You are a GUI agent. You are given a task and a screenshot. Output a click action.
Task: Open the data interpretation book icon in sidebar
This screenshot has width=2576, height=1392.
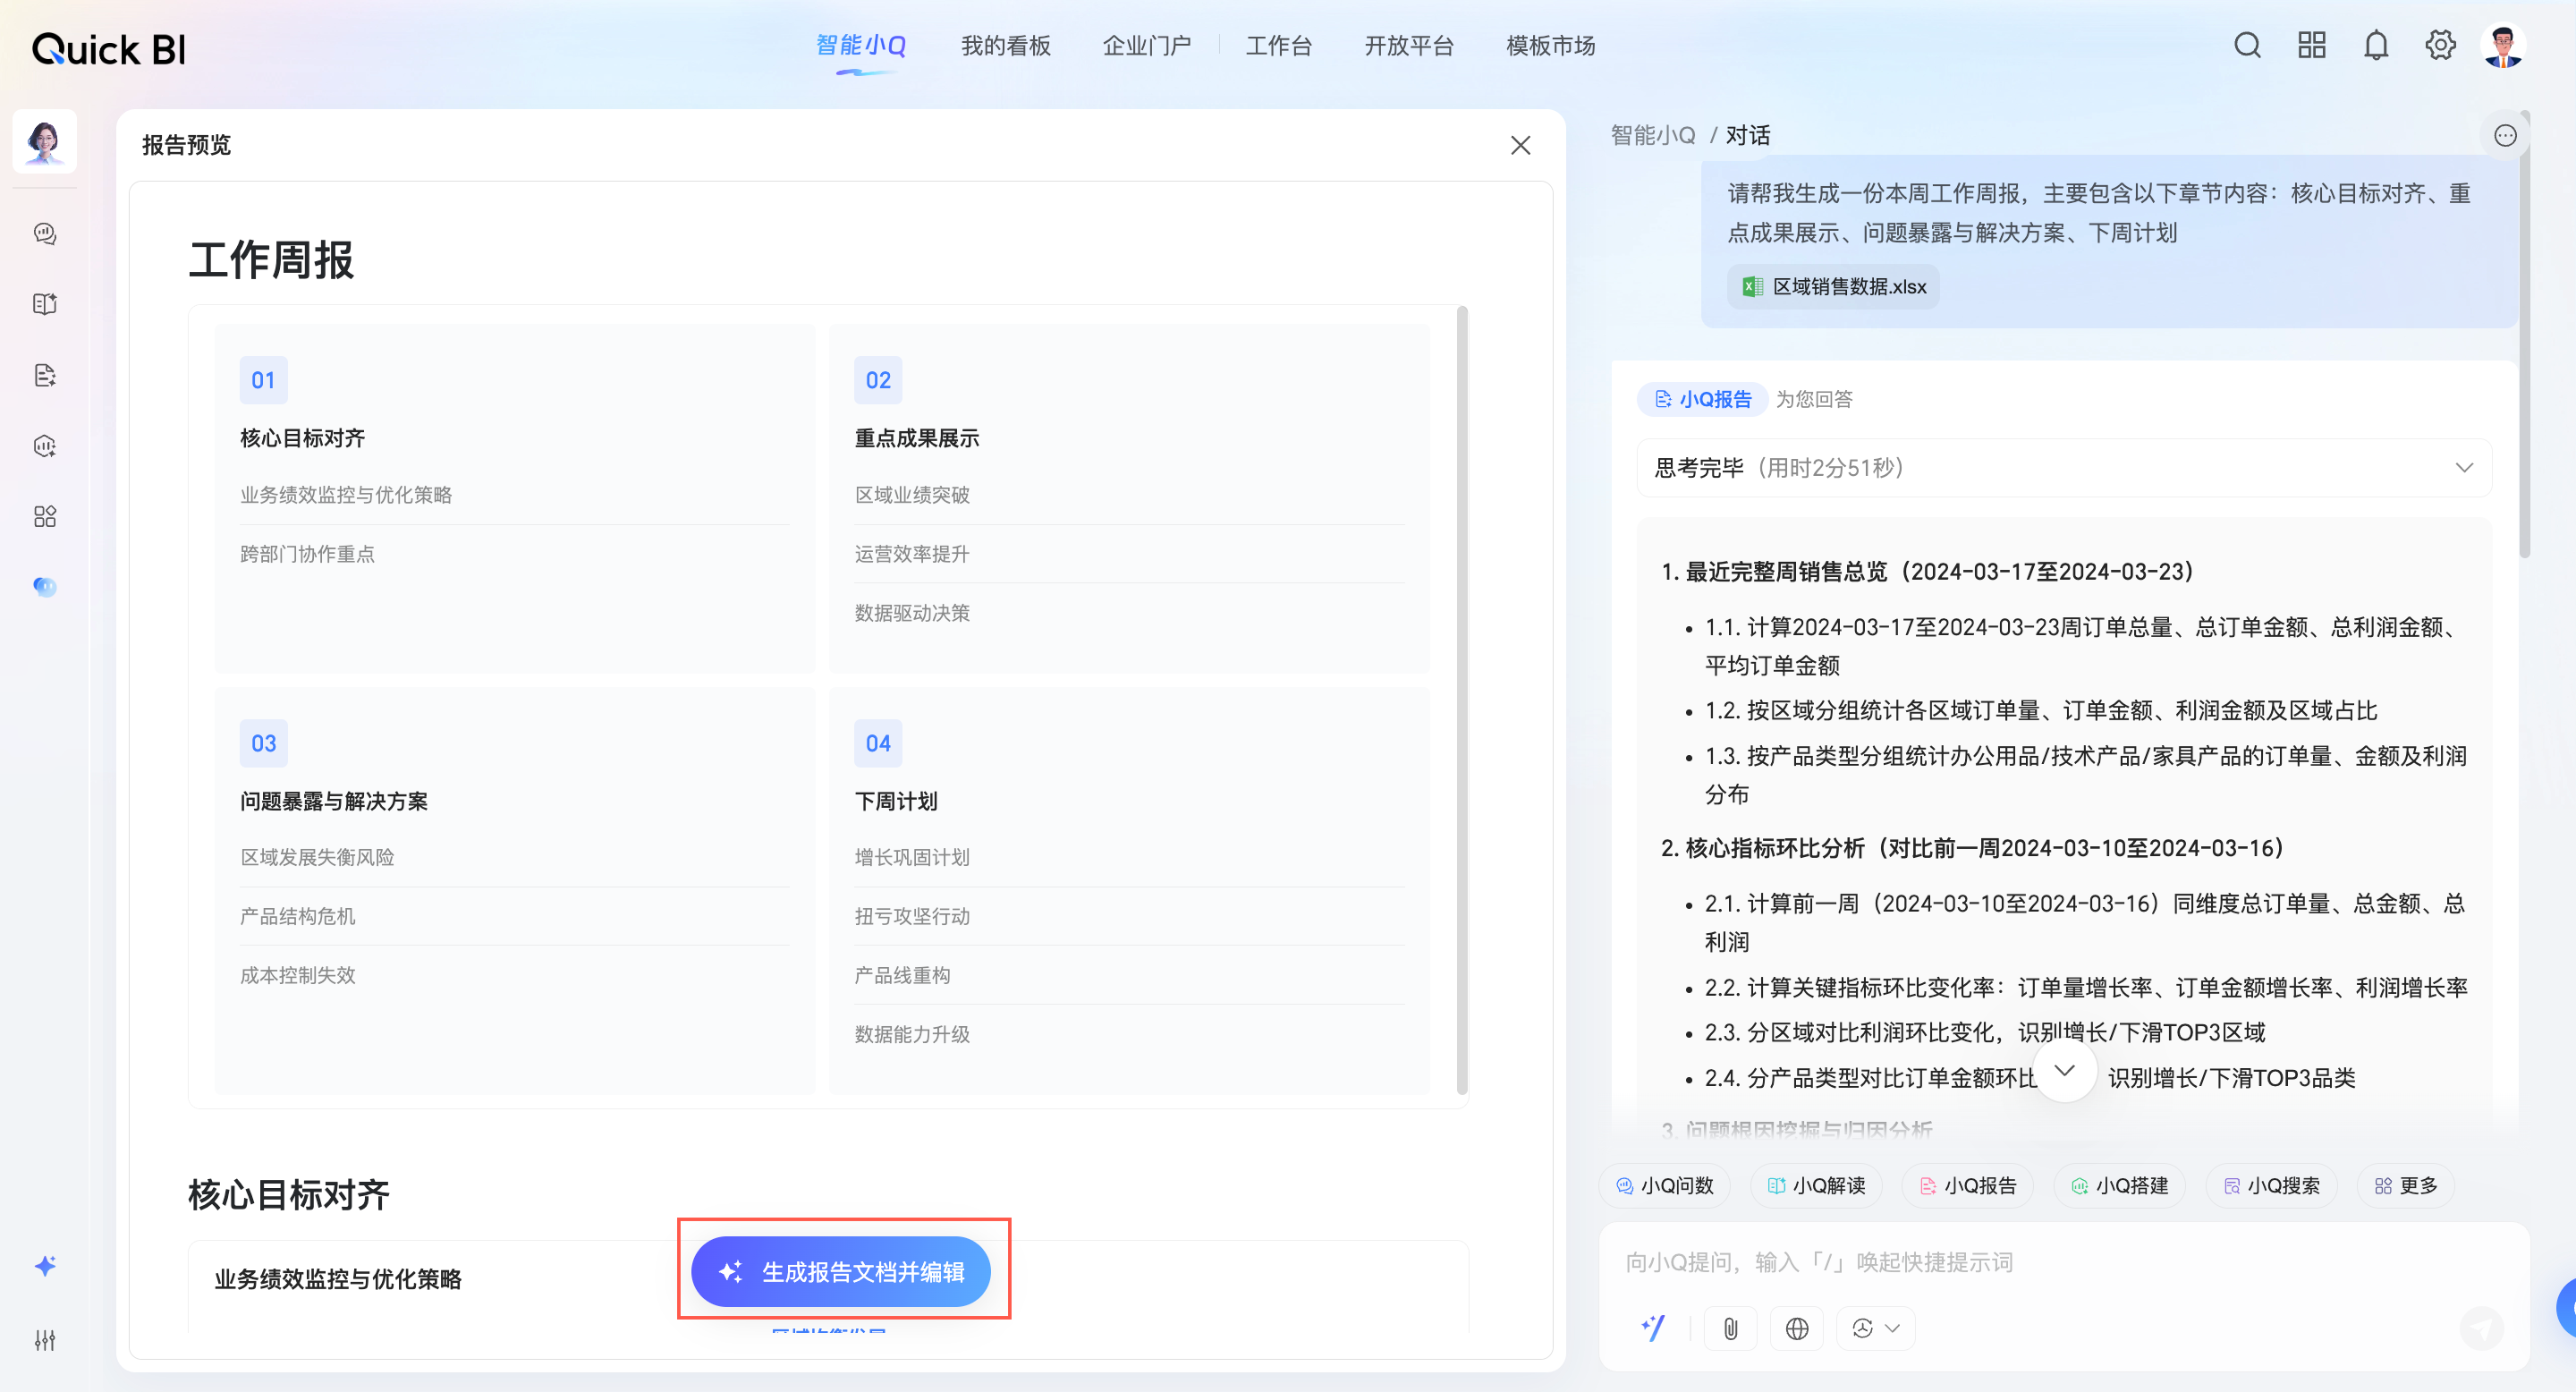45,304
